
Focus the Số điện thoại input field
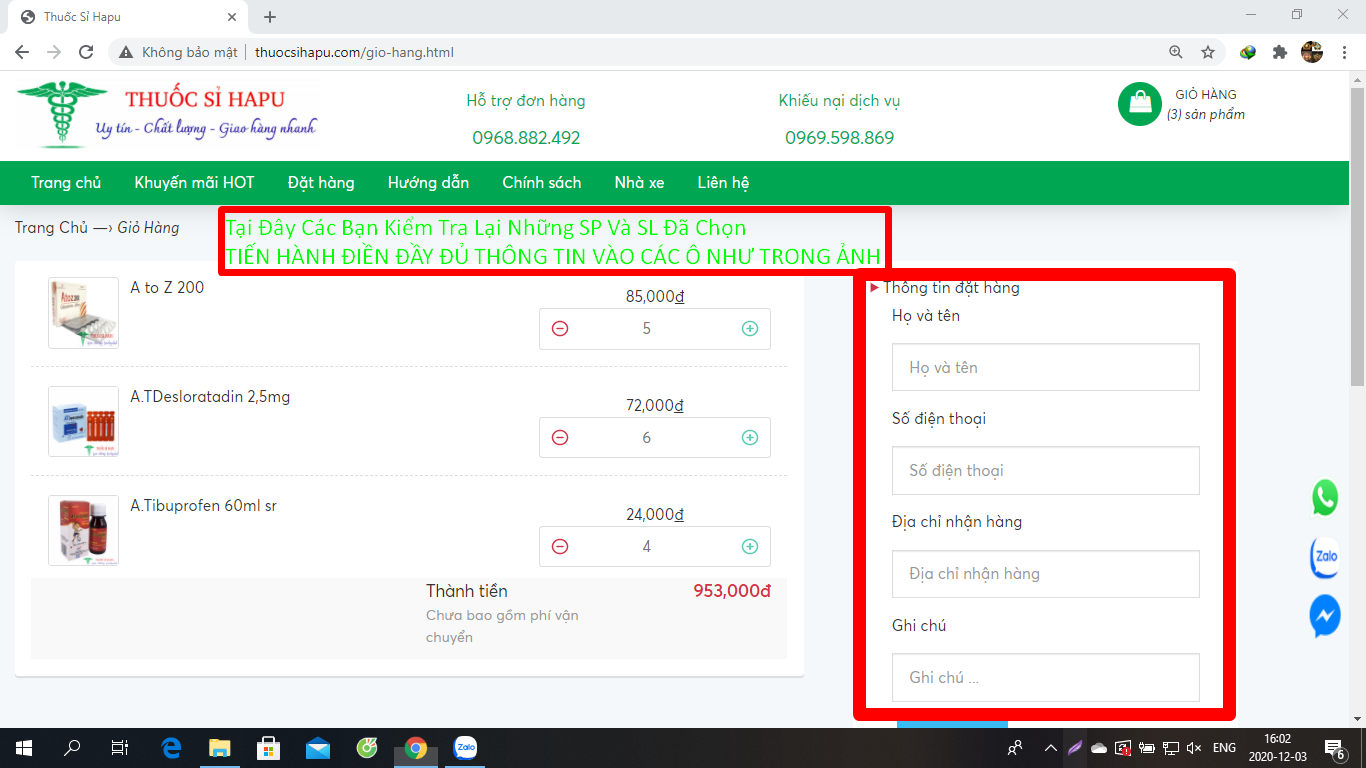[1045, 470]
